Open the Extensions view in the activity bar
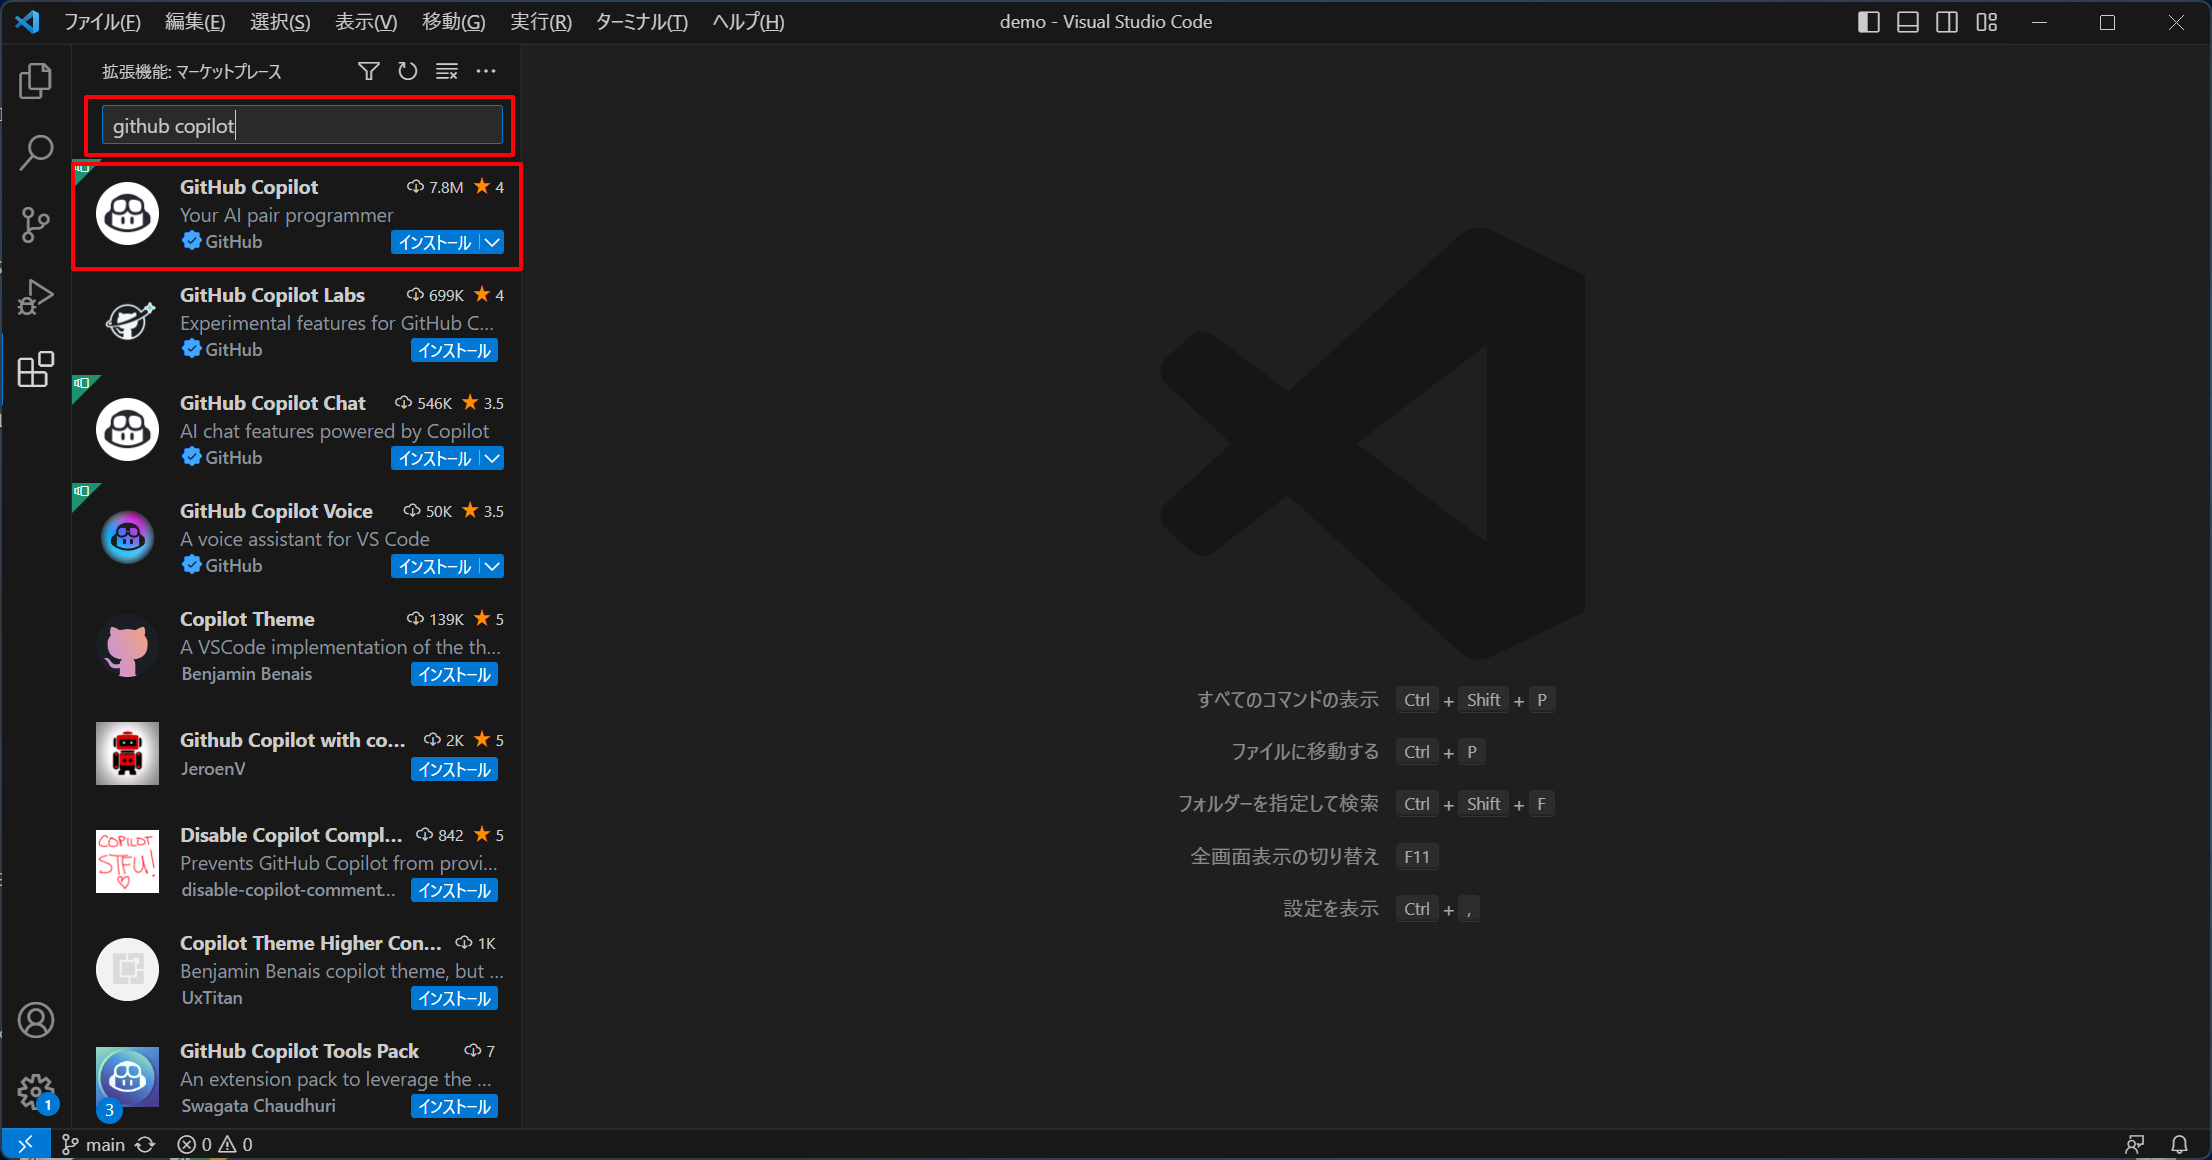Screen dimensions: 2212x1160 (x=36, y=369)
